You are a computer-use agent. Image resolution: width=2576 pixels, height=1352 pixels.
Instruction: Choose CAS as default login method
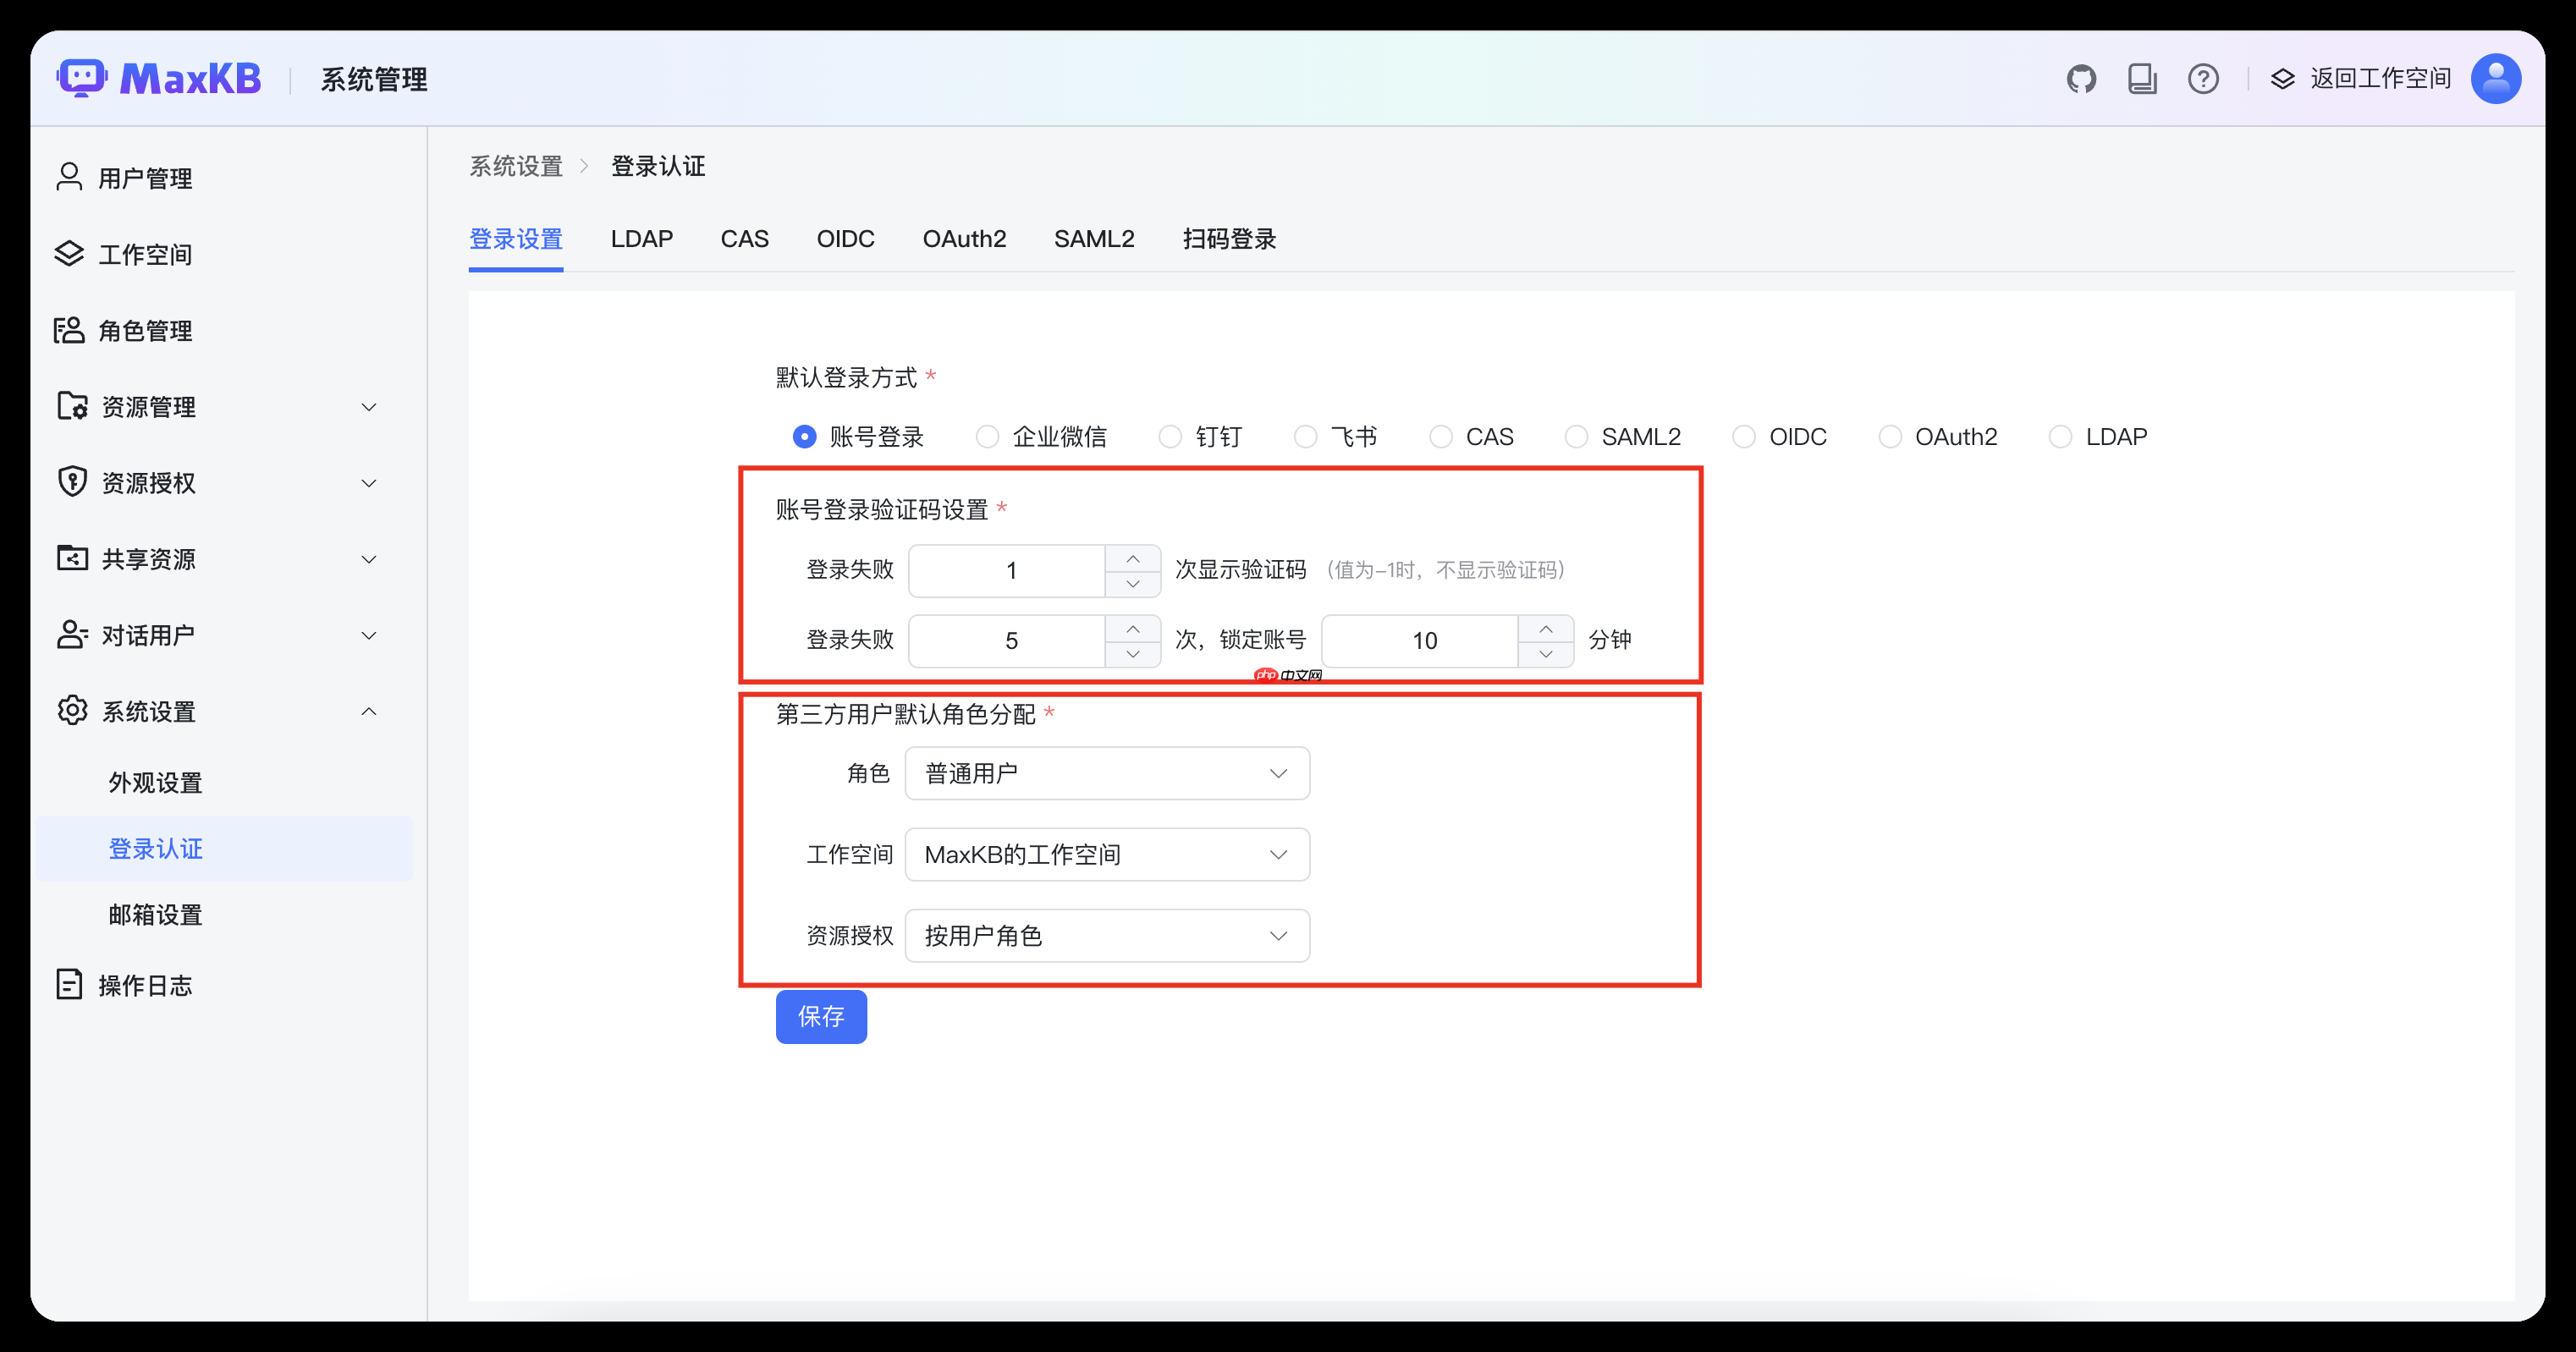coord(1440,436)
